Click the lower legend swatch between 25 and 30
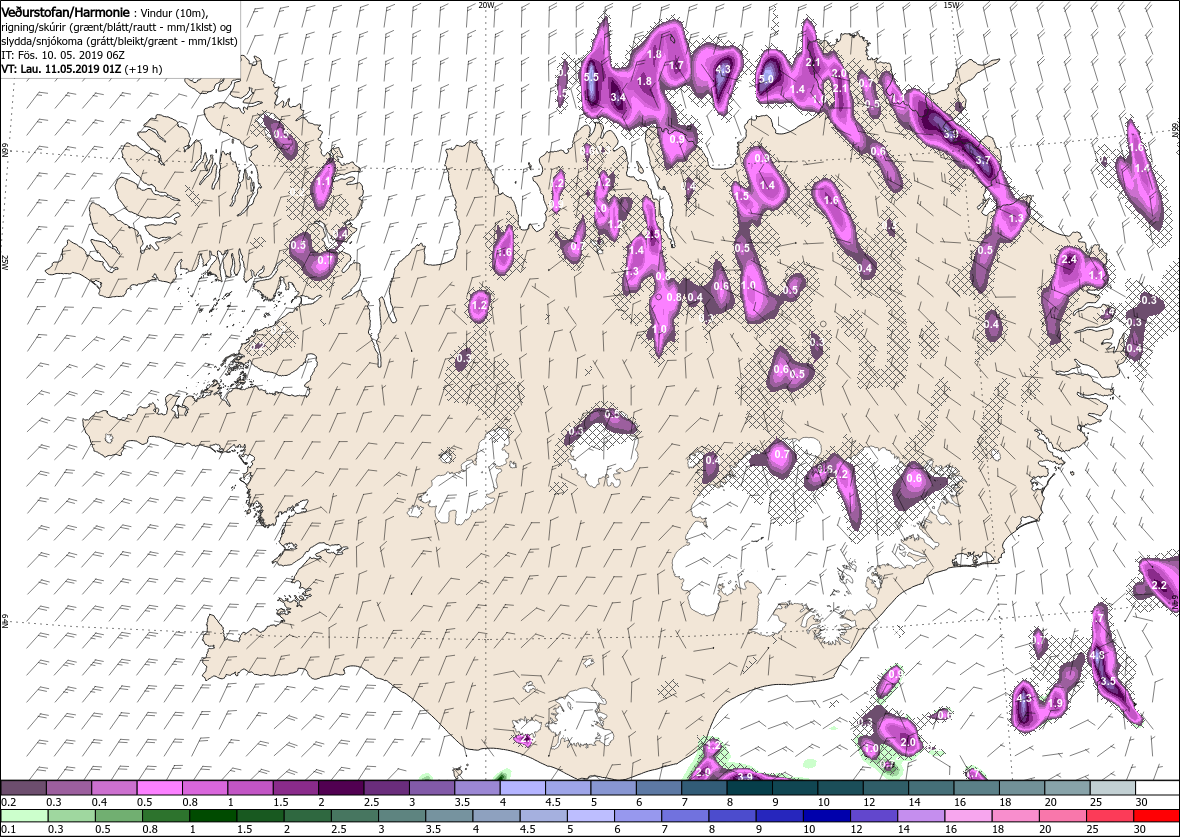The height and width of the screenshot is (837, 1180). (1109, 816)
